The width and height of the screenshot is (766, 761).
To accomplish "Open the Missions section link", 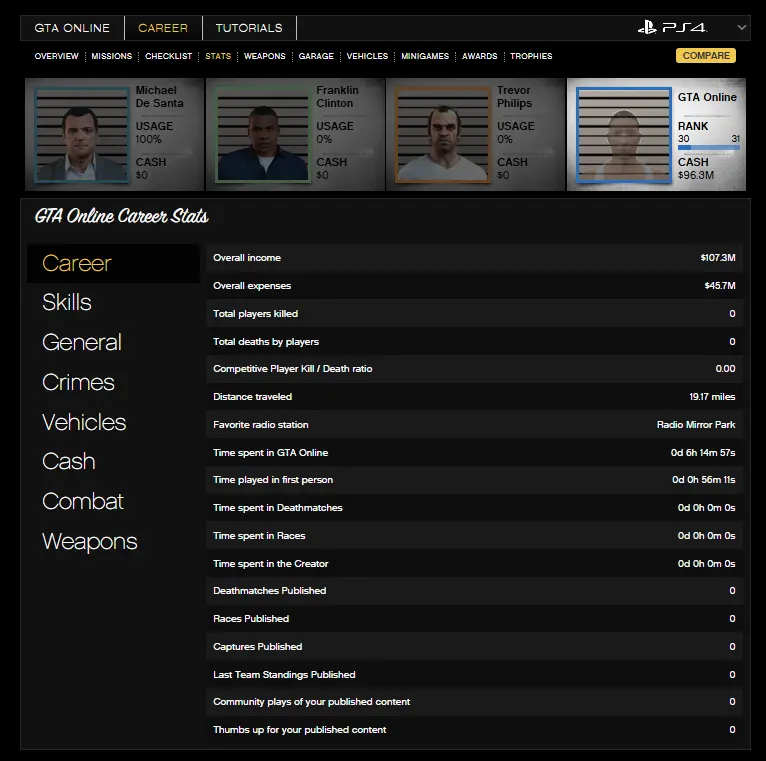I will [111, 56].
